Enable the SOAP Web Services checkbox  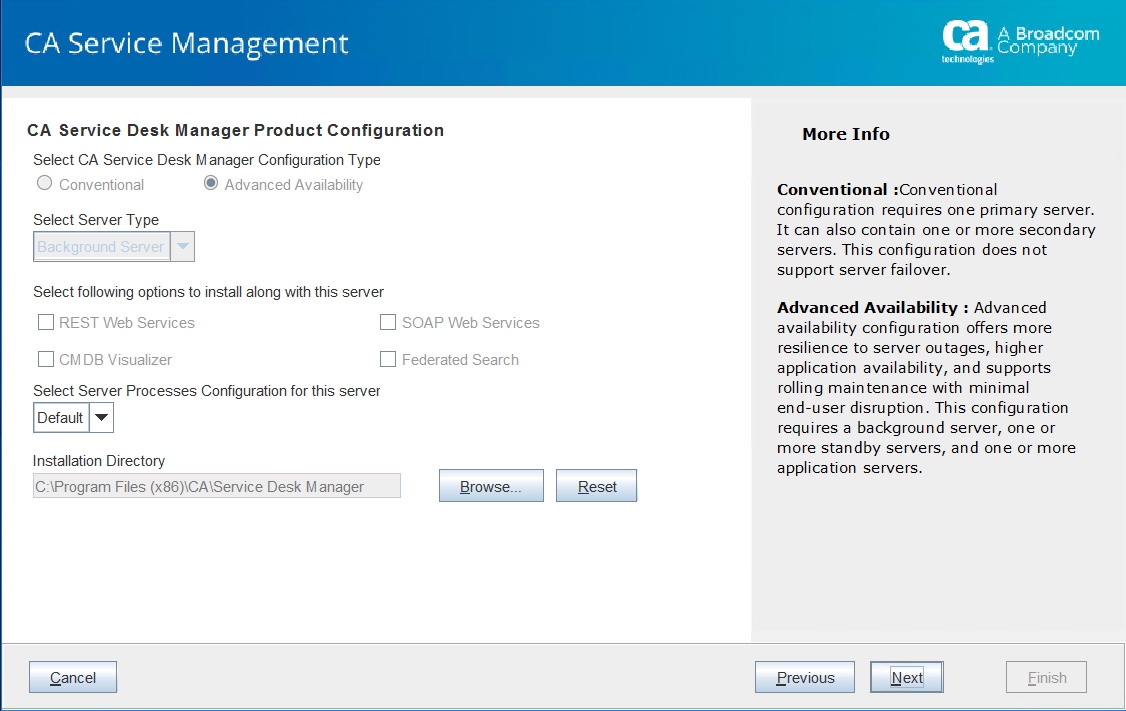tap(388, 323)
